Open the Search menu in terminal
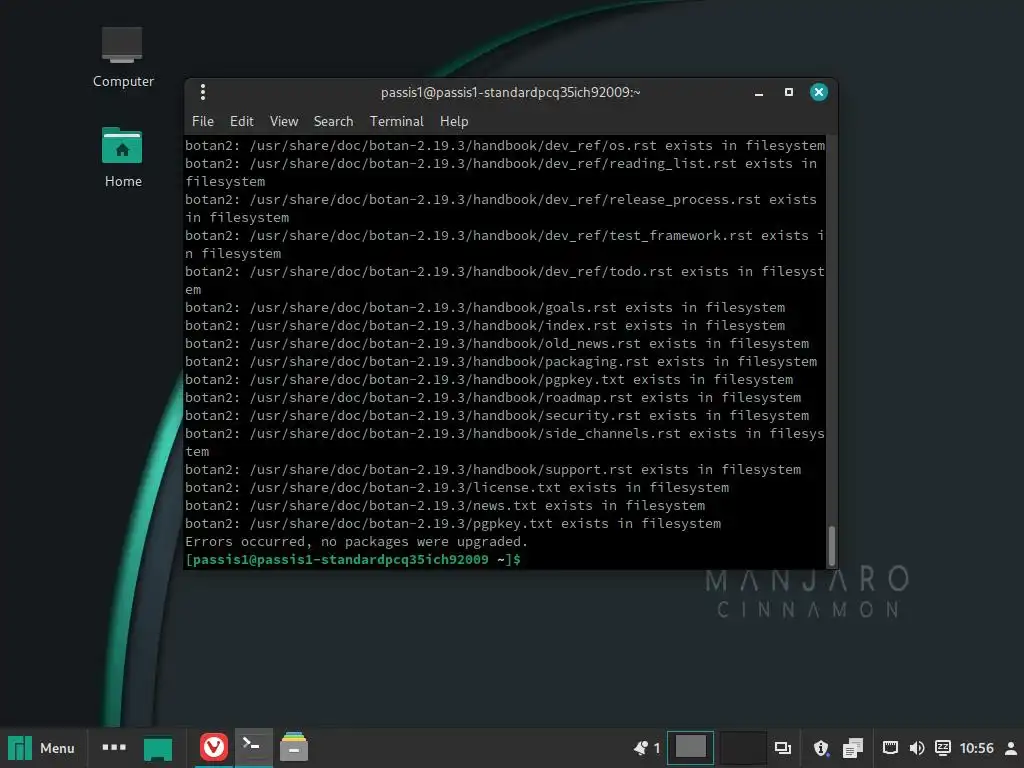Screen dimensions: 1024x768 tap(333, 121)
